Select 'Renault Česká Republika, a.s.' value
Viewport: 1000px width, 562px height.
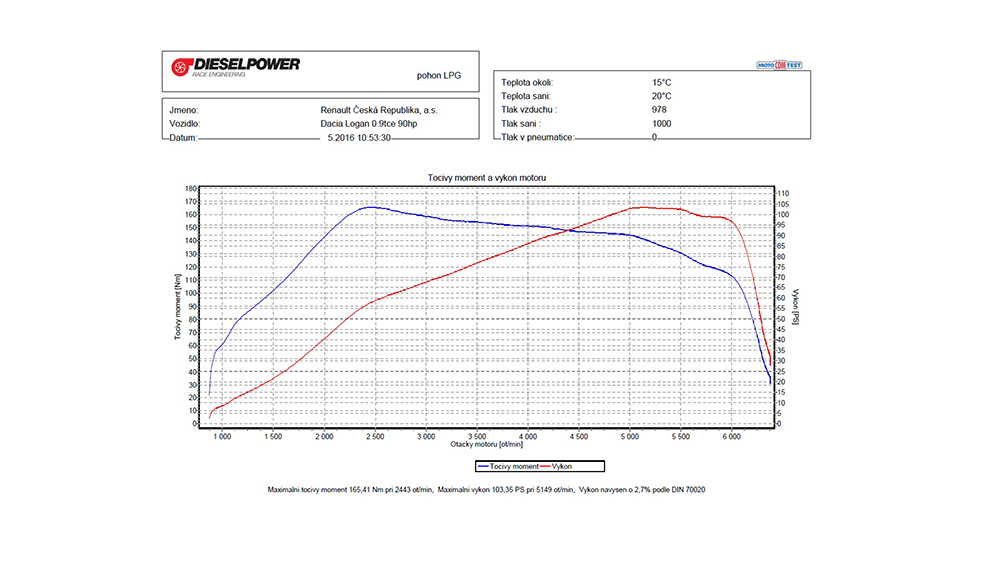click(379, 110)
